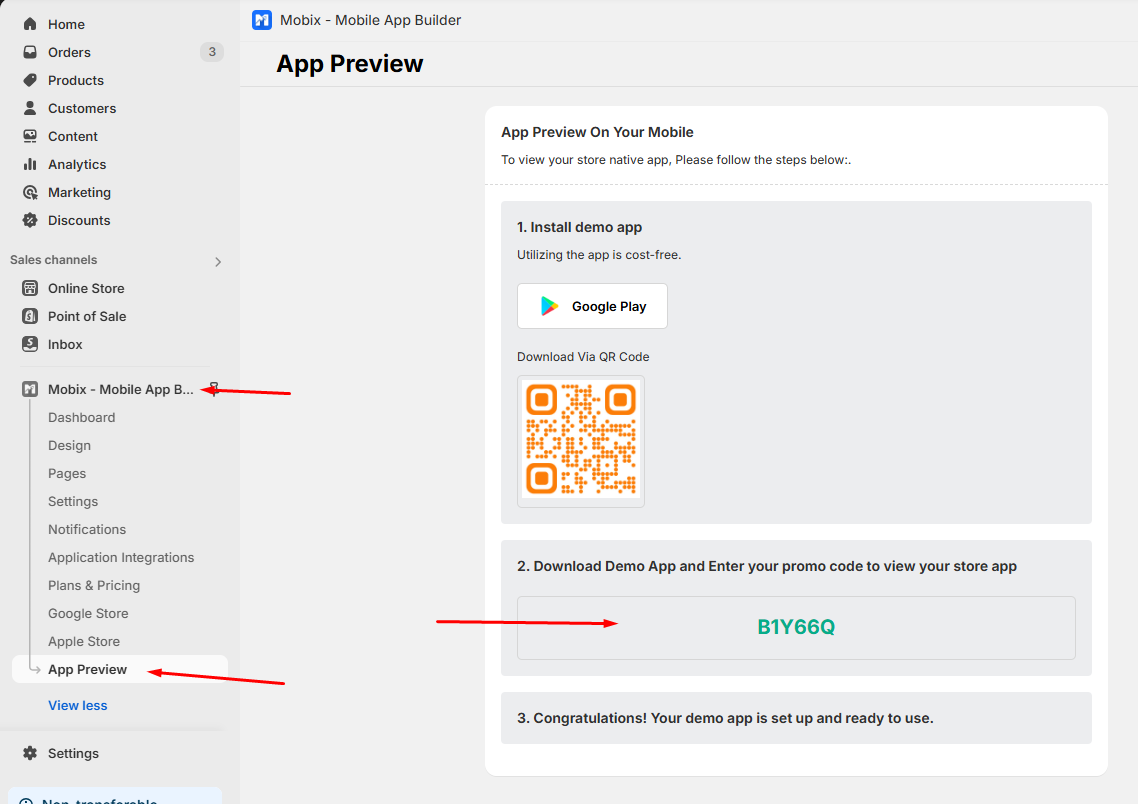
Task: Select the App Preview subpage
Action: click(120, 669)
